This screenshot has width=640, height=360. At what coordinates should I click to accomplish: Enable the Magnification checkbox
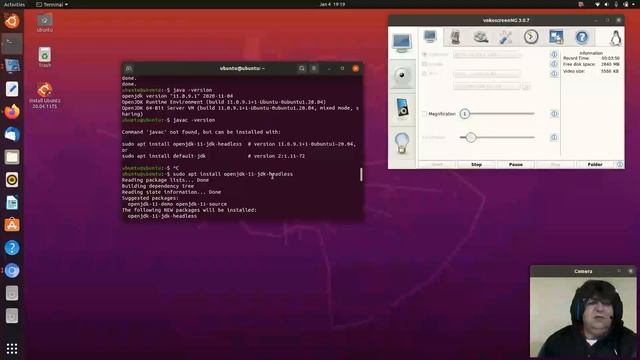click(x=424, y=114)
